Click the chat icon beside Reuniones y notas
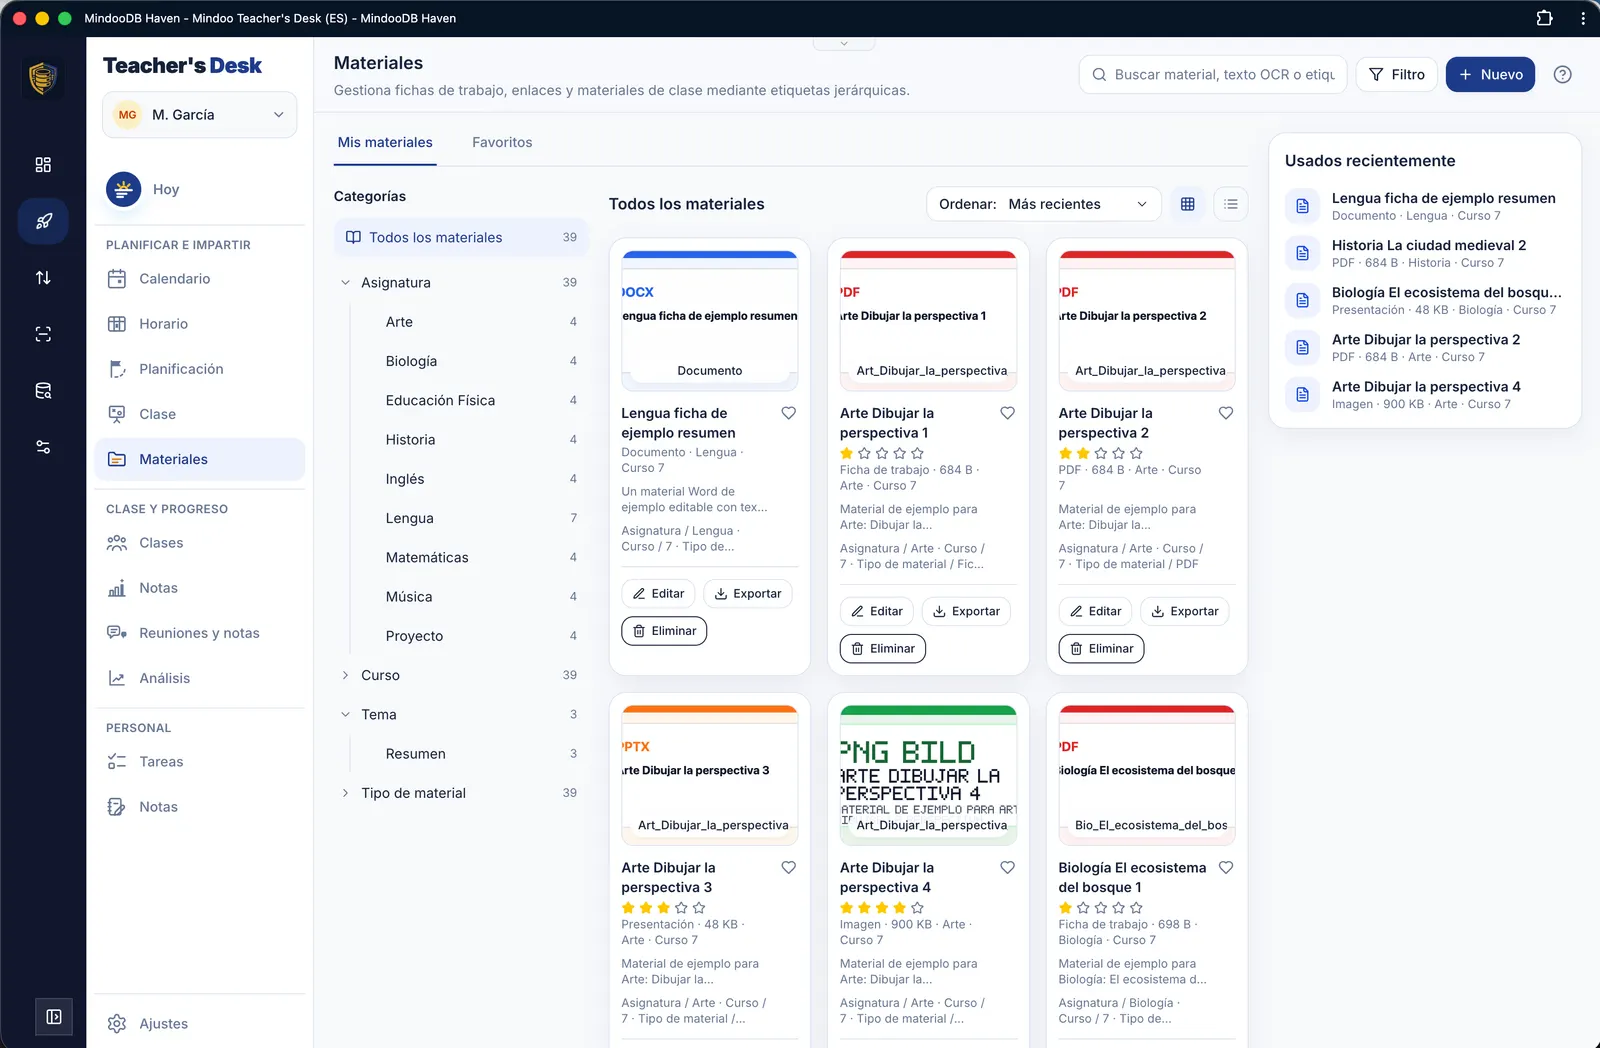 tap(117, 633)
